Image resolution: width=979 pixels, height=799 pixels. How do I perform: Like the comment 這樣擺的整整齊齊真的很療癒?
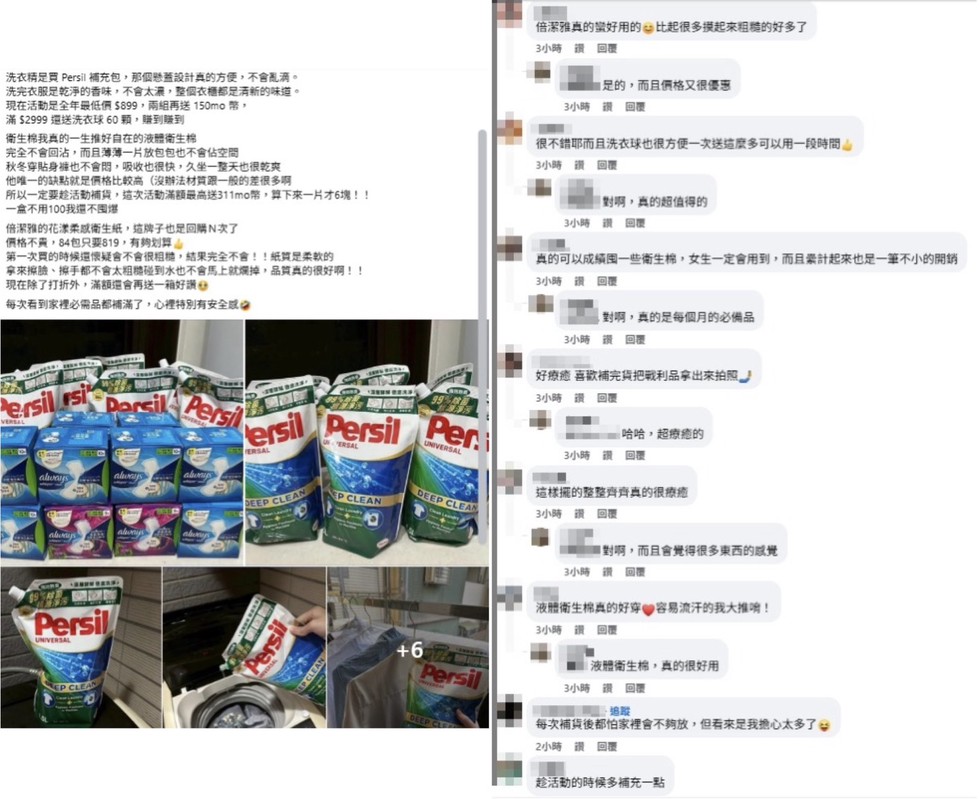[579, 514]
